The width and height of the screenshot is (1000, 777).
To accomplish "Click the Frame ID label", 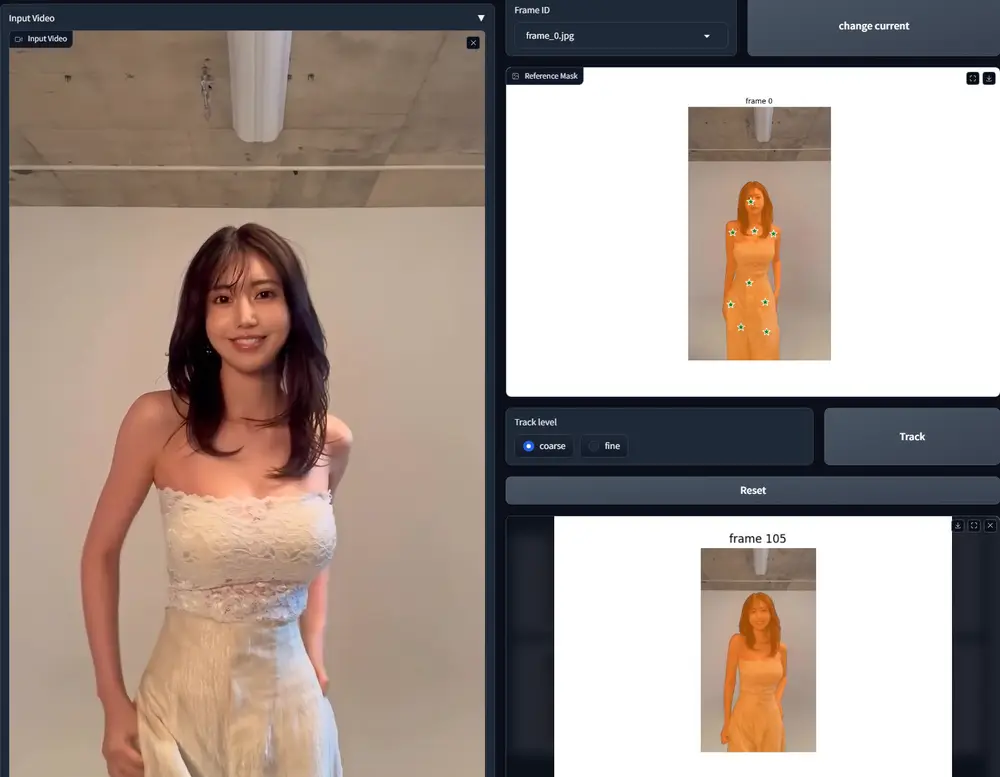I will 532,10.
